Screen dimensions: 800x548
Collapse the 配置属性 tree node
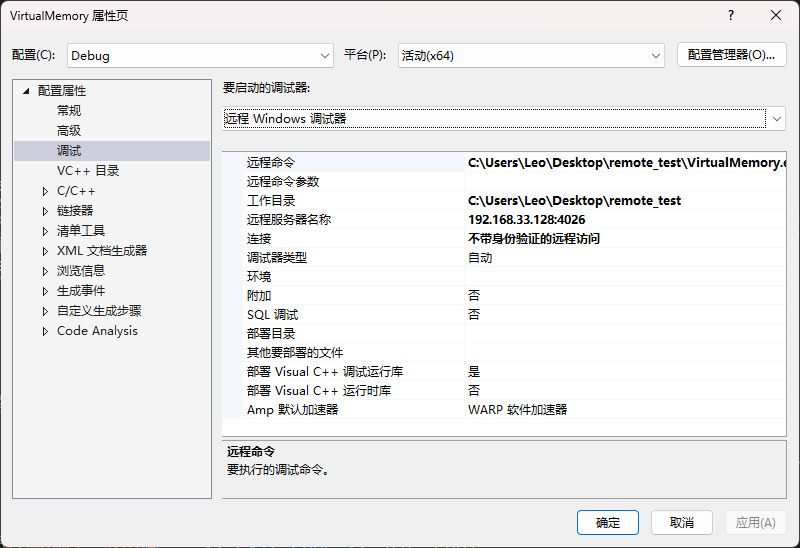click(x=26, y=91)
